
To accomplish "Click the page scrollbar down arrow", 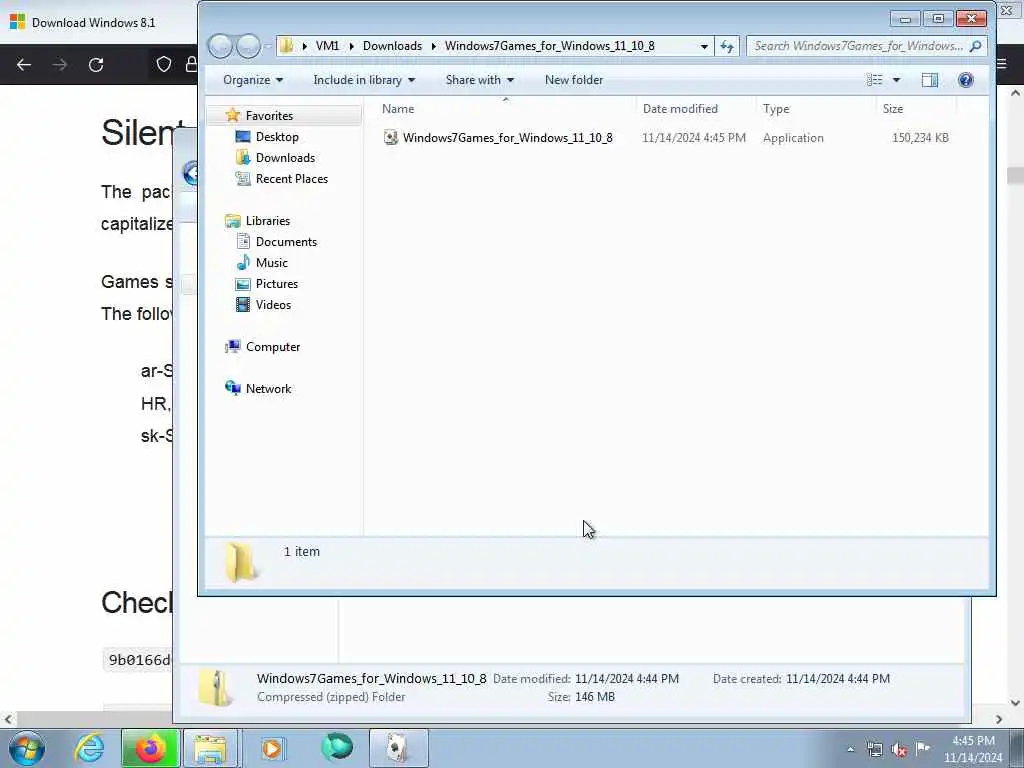I will click(1015, 703).
